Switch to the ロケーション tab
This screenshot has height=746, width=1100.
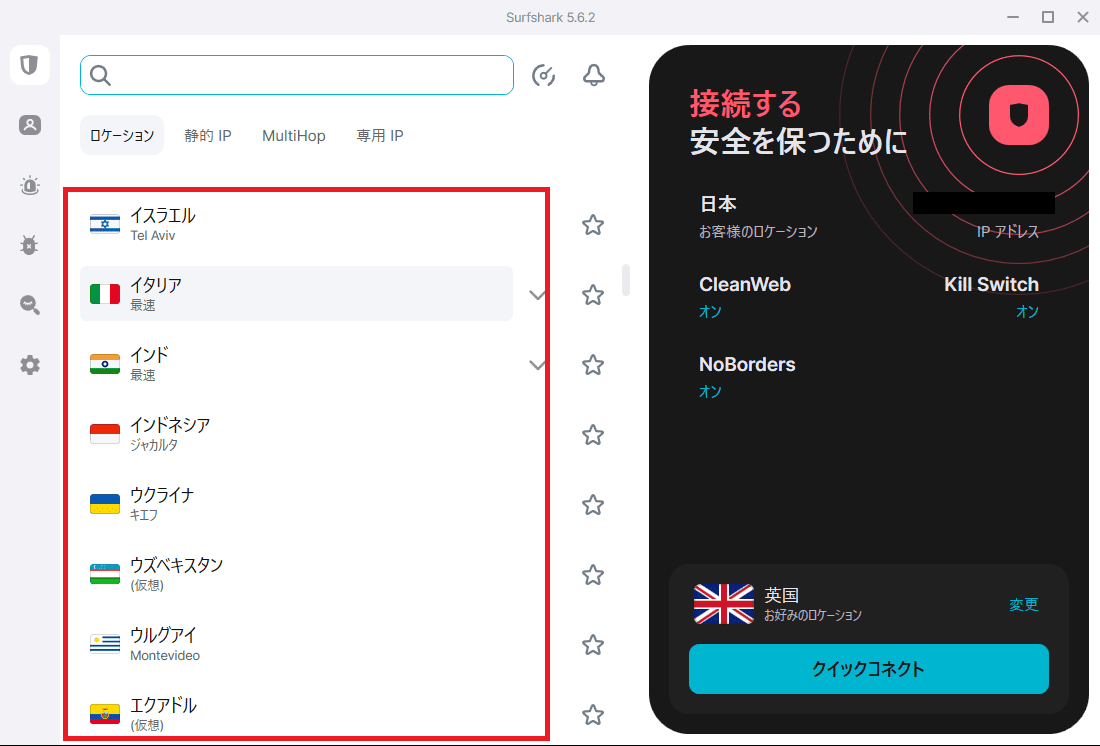click(122, 135)
